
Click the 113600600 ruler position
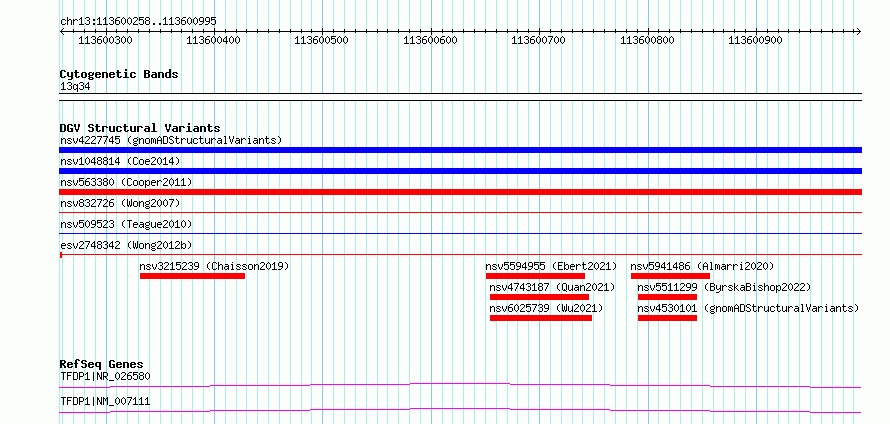pyautogui.click(x=430, y=40)
